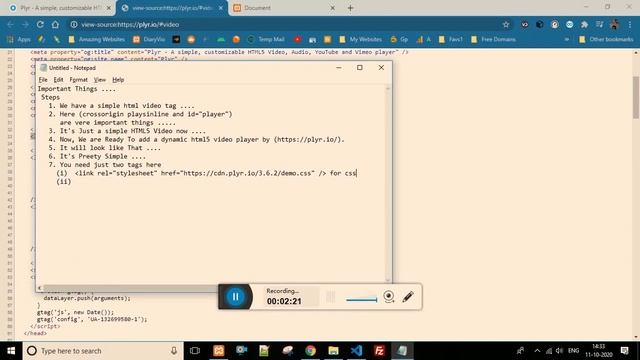640x360 pixels.
Task: Activate taskbar microphone voice search
Action: tap(174, 351)
